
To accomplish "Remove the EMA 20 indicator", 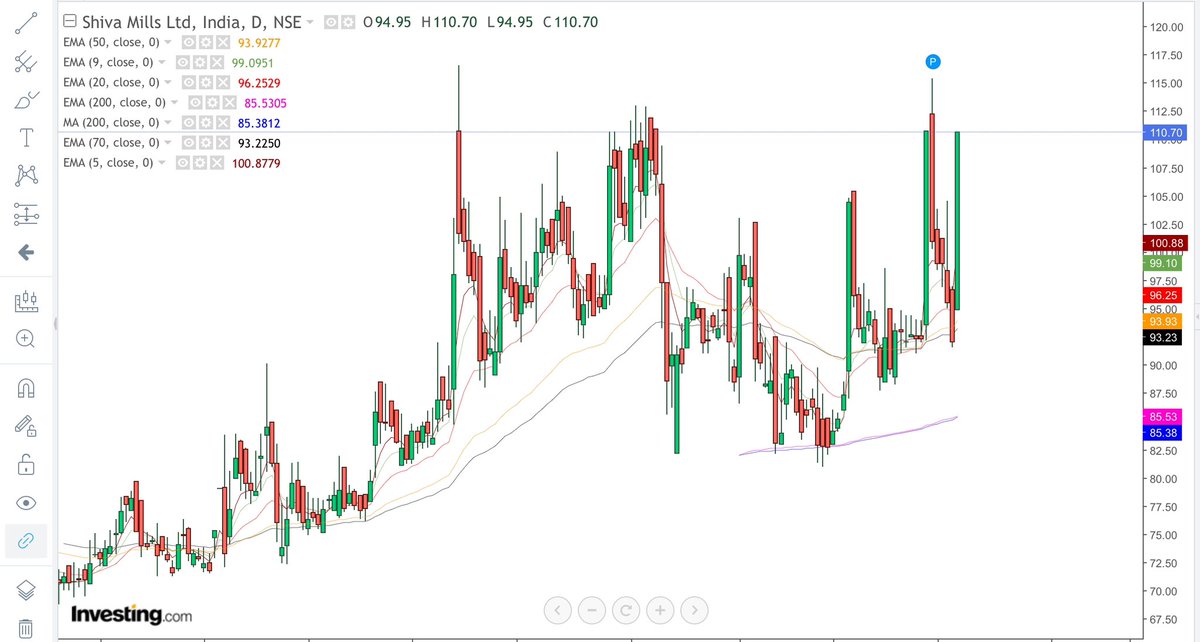I will pos(223,82).
